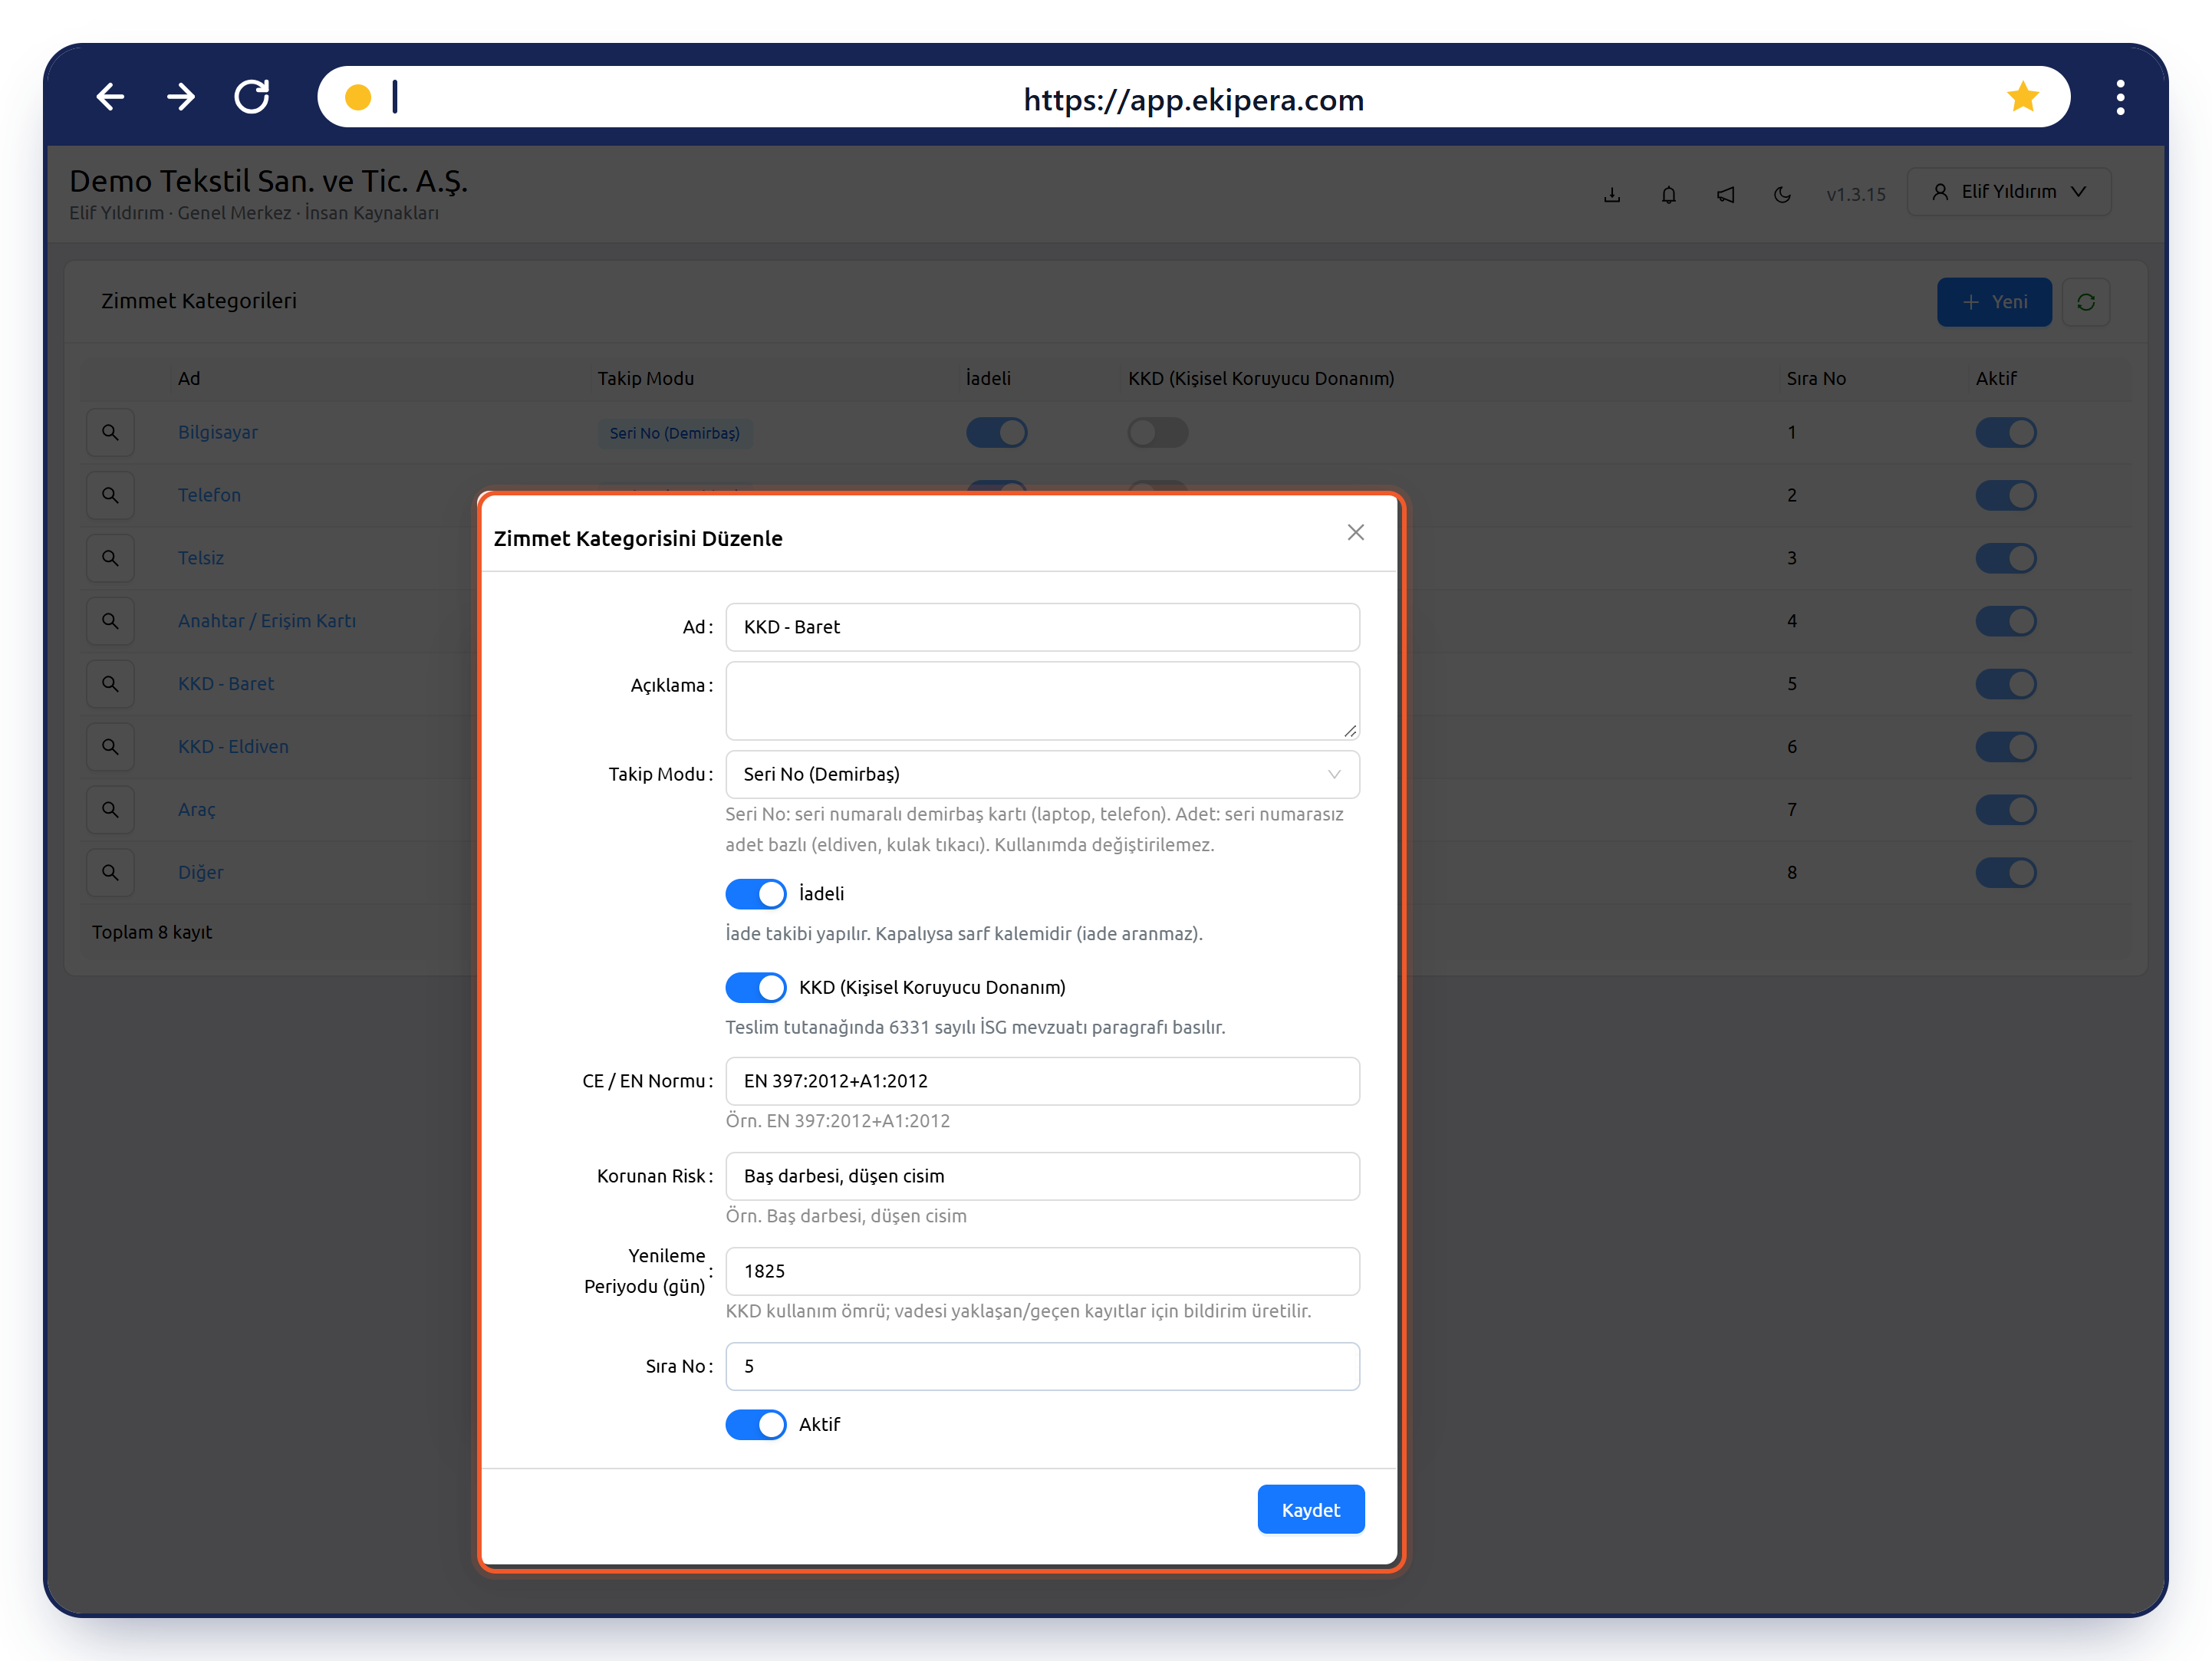Switch to dark mode moon icon

(1782, 194)
